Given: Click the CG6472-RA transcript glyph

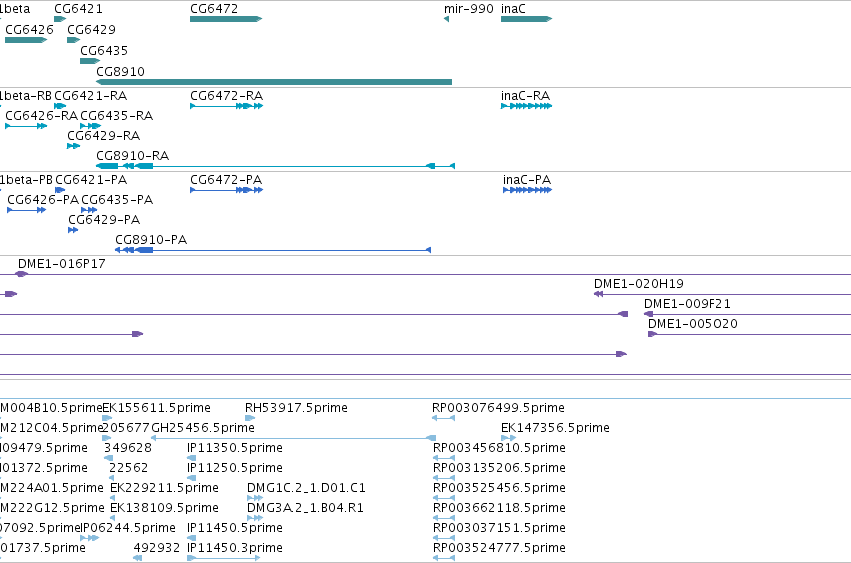Looking at the screenshot, I should [226, 106].
